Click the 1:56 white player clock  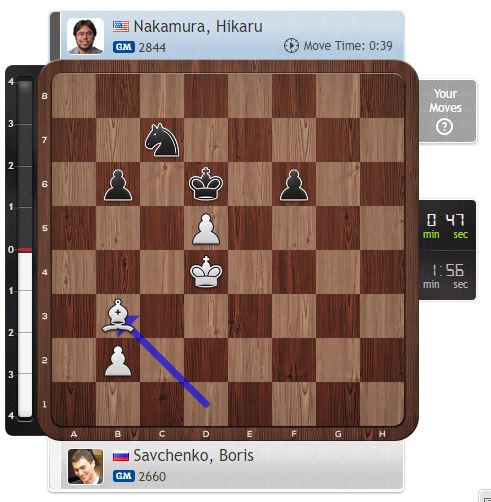pyautogui.click(x=447, y=275)
